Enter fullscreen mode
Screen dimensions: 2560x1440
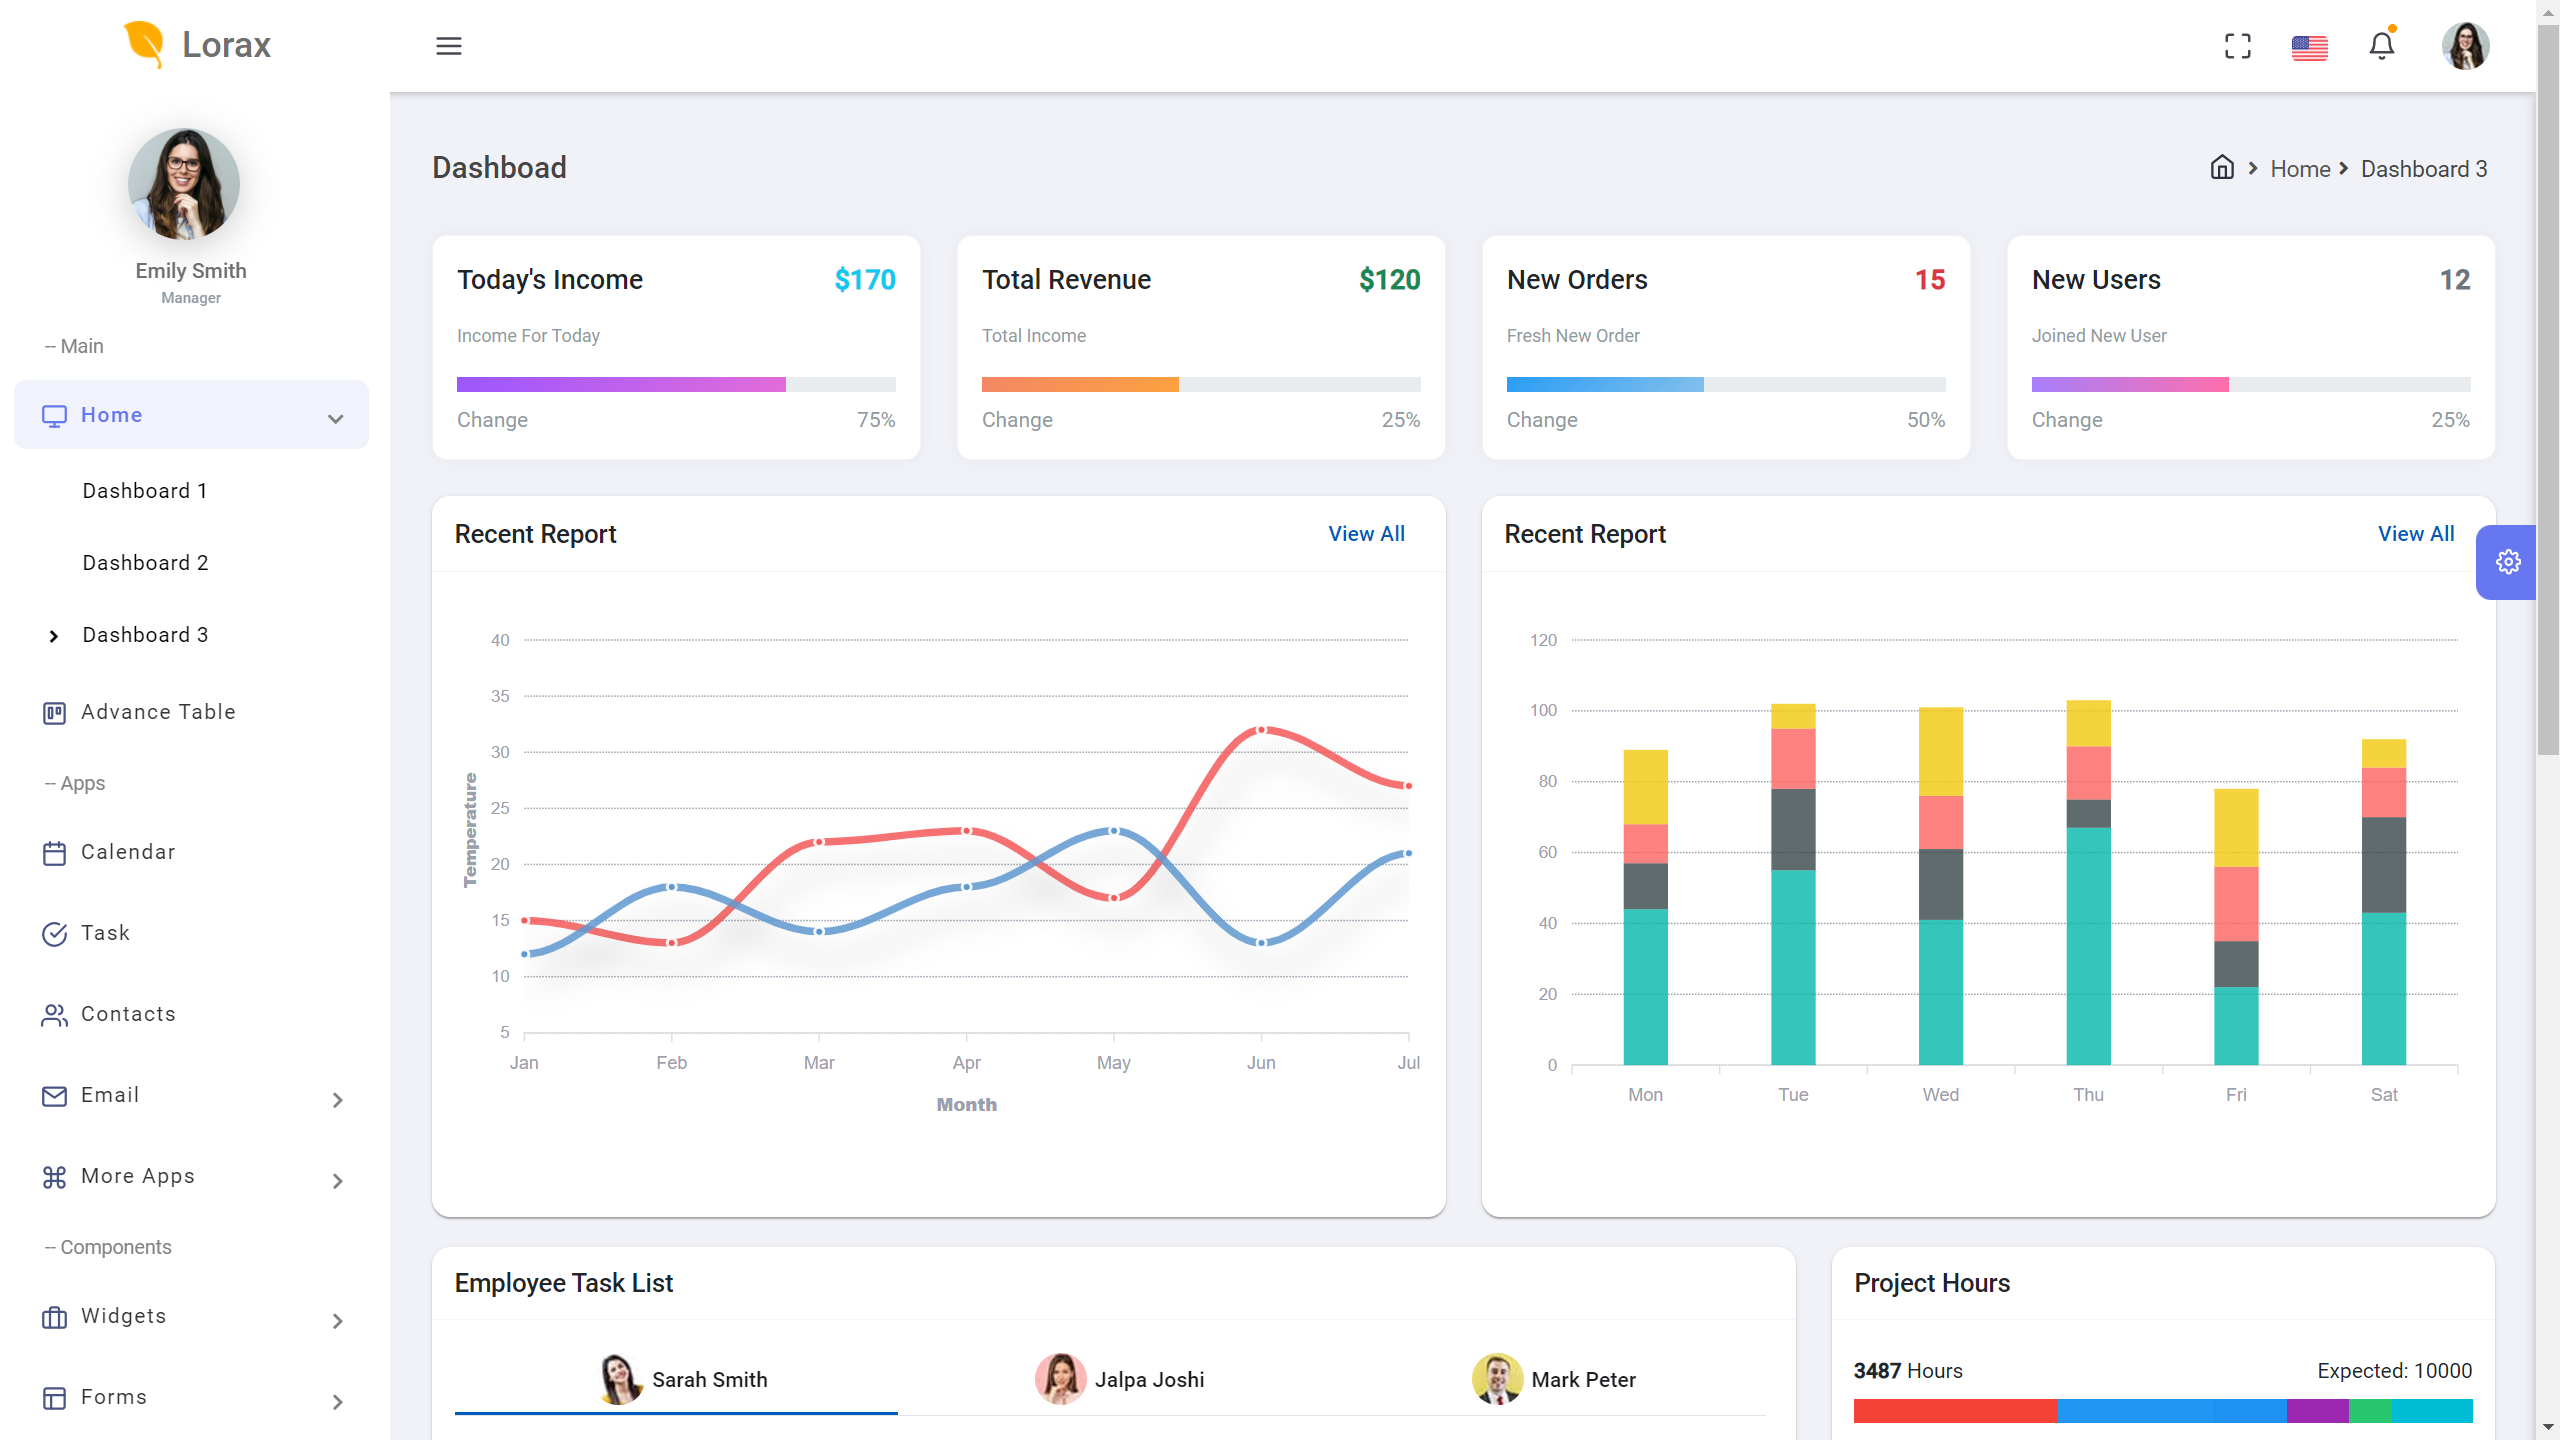click(x=2237, y=46)
